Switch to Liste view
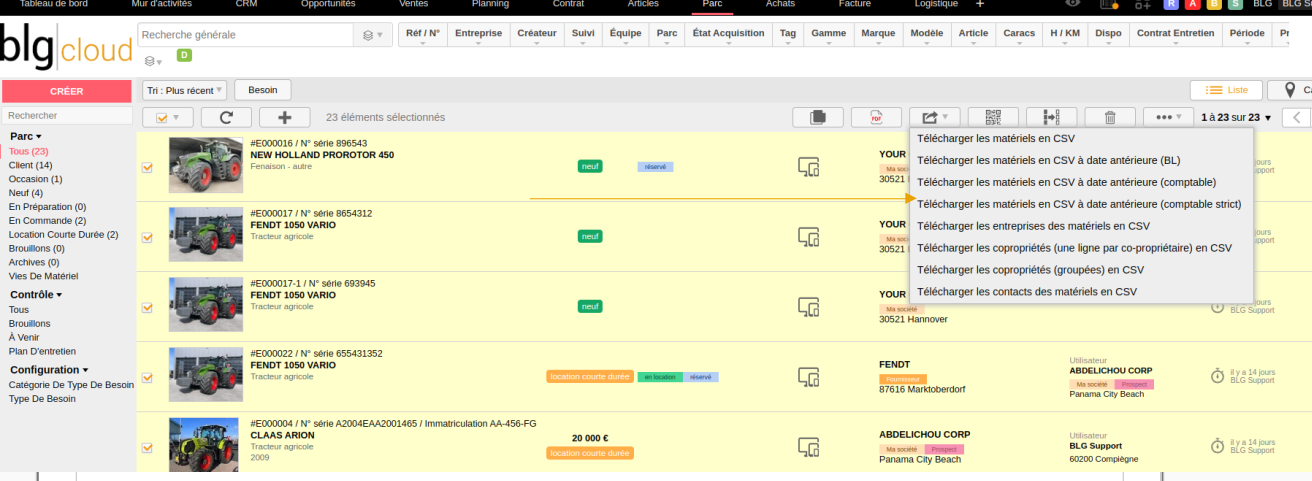1312x481 pixels. (1226, 90)
